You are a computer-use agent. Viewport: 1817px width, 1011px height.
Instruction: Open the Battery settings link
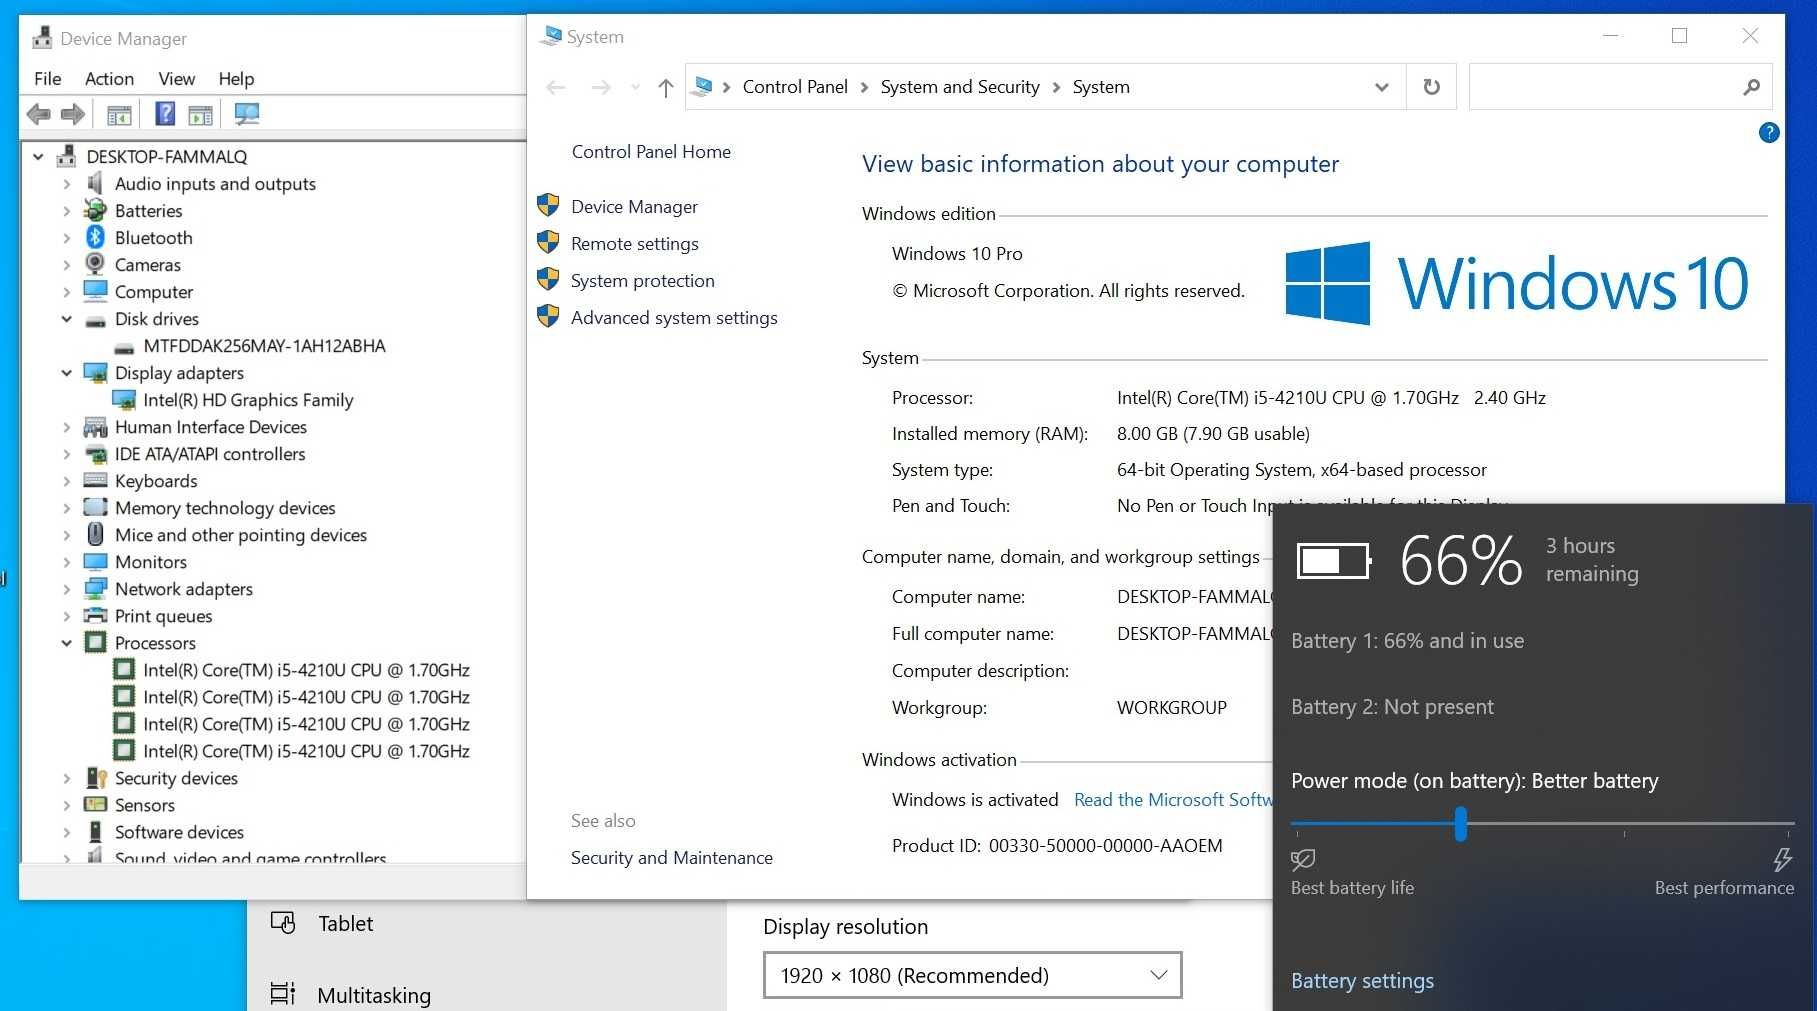click(1362, 980)
